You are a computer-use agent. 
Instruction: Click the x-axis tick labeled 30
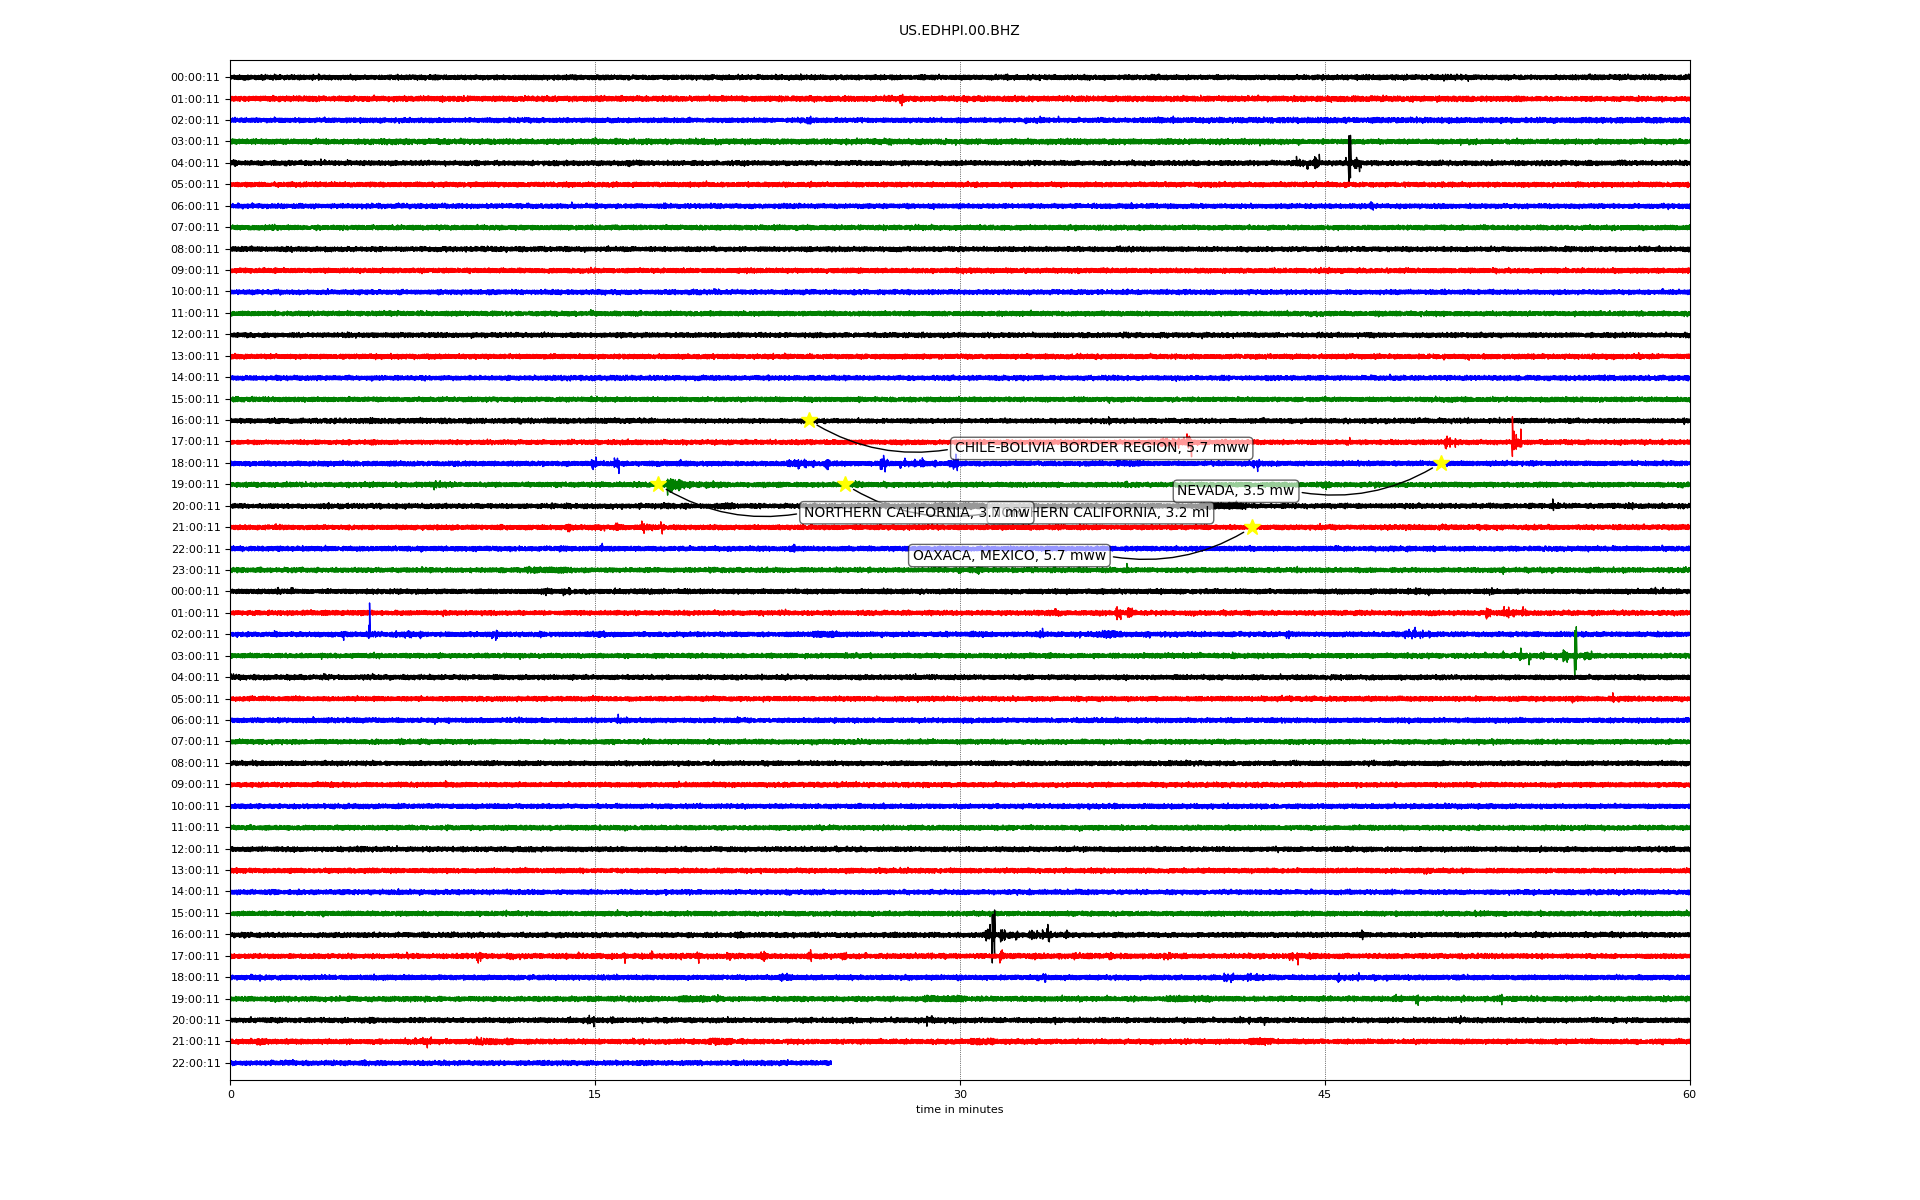coord(960,1094)
